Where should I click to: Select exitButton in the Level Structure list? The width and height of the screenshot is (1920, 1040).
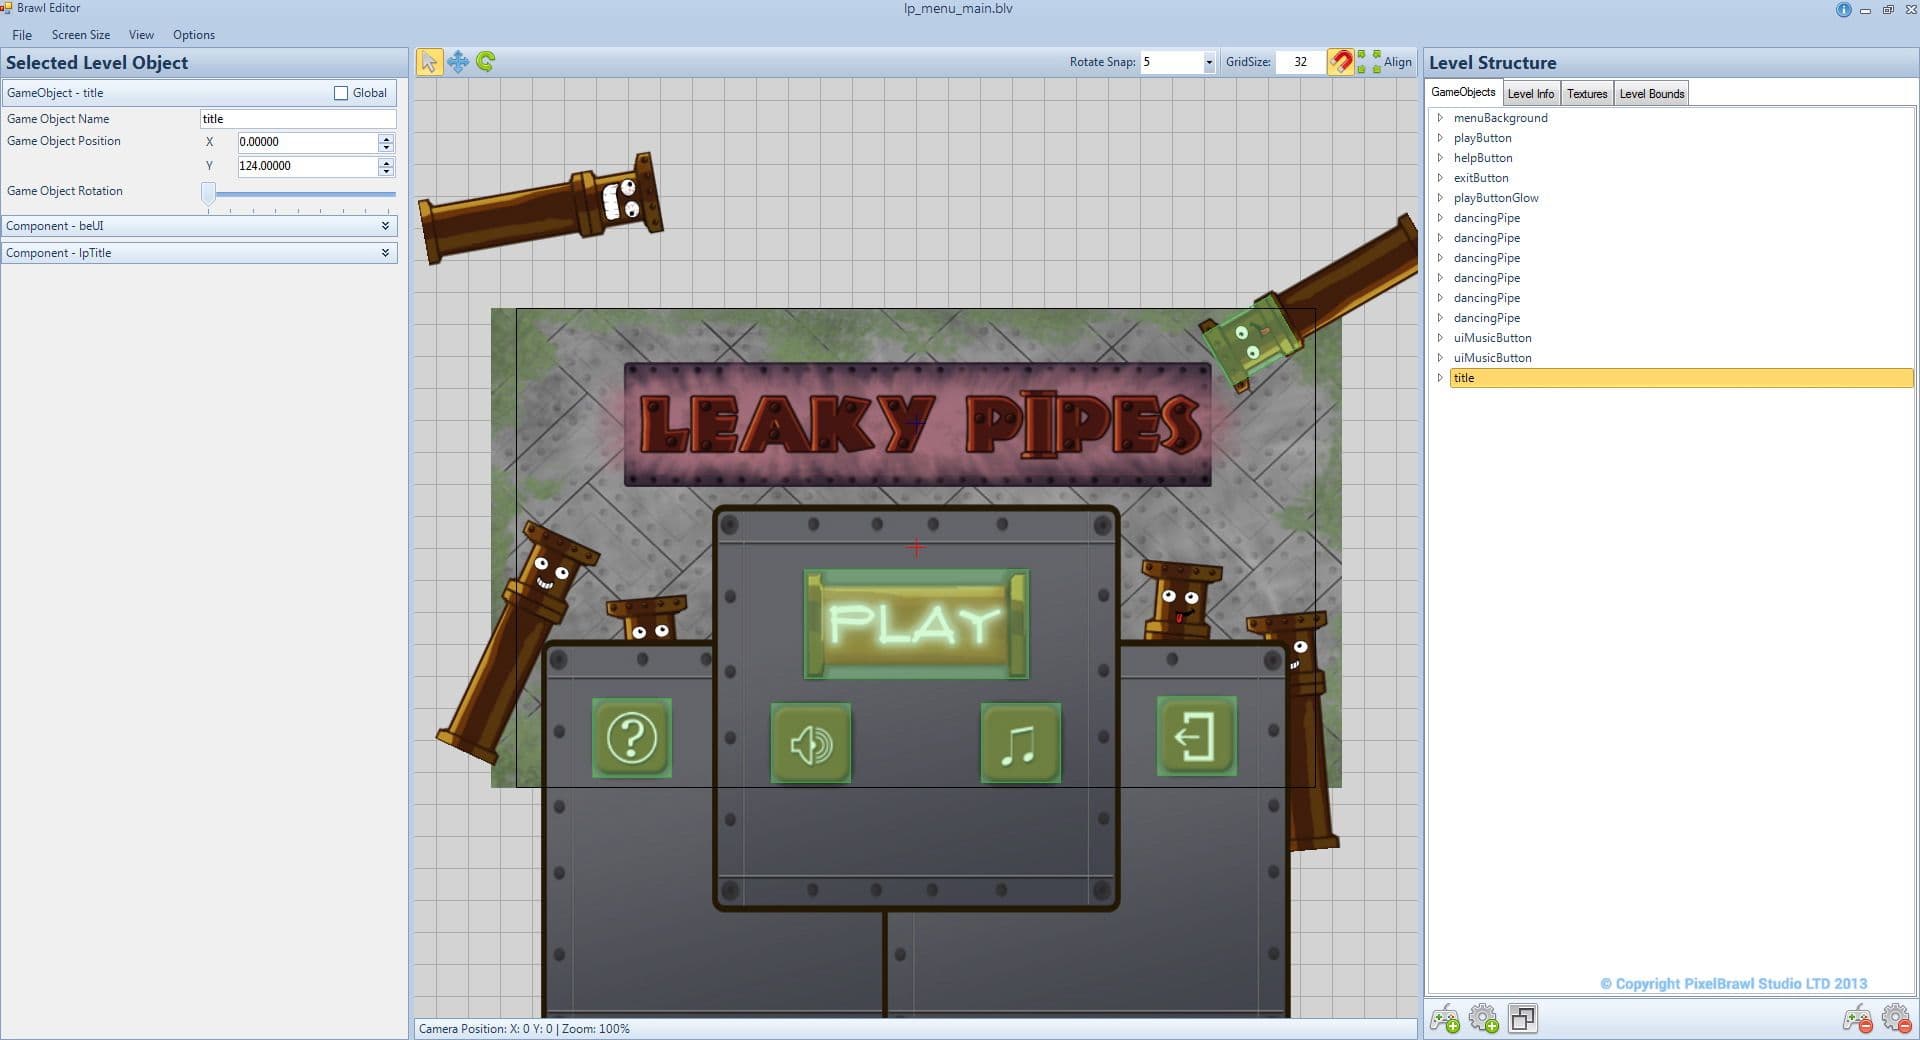(x=1481, y=178)
